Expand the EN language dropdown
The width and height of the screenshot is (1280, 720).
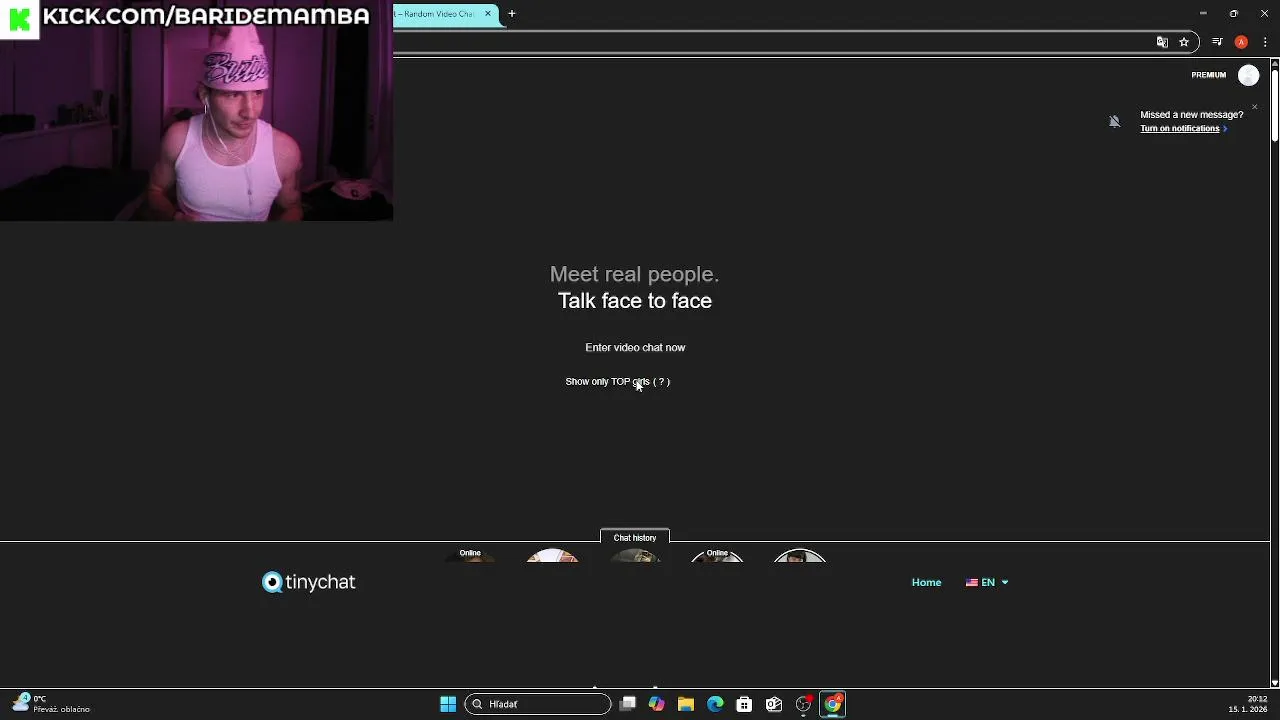(987, 582)
